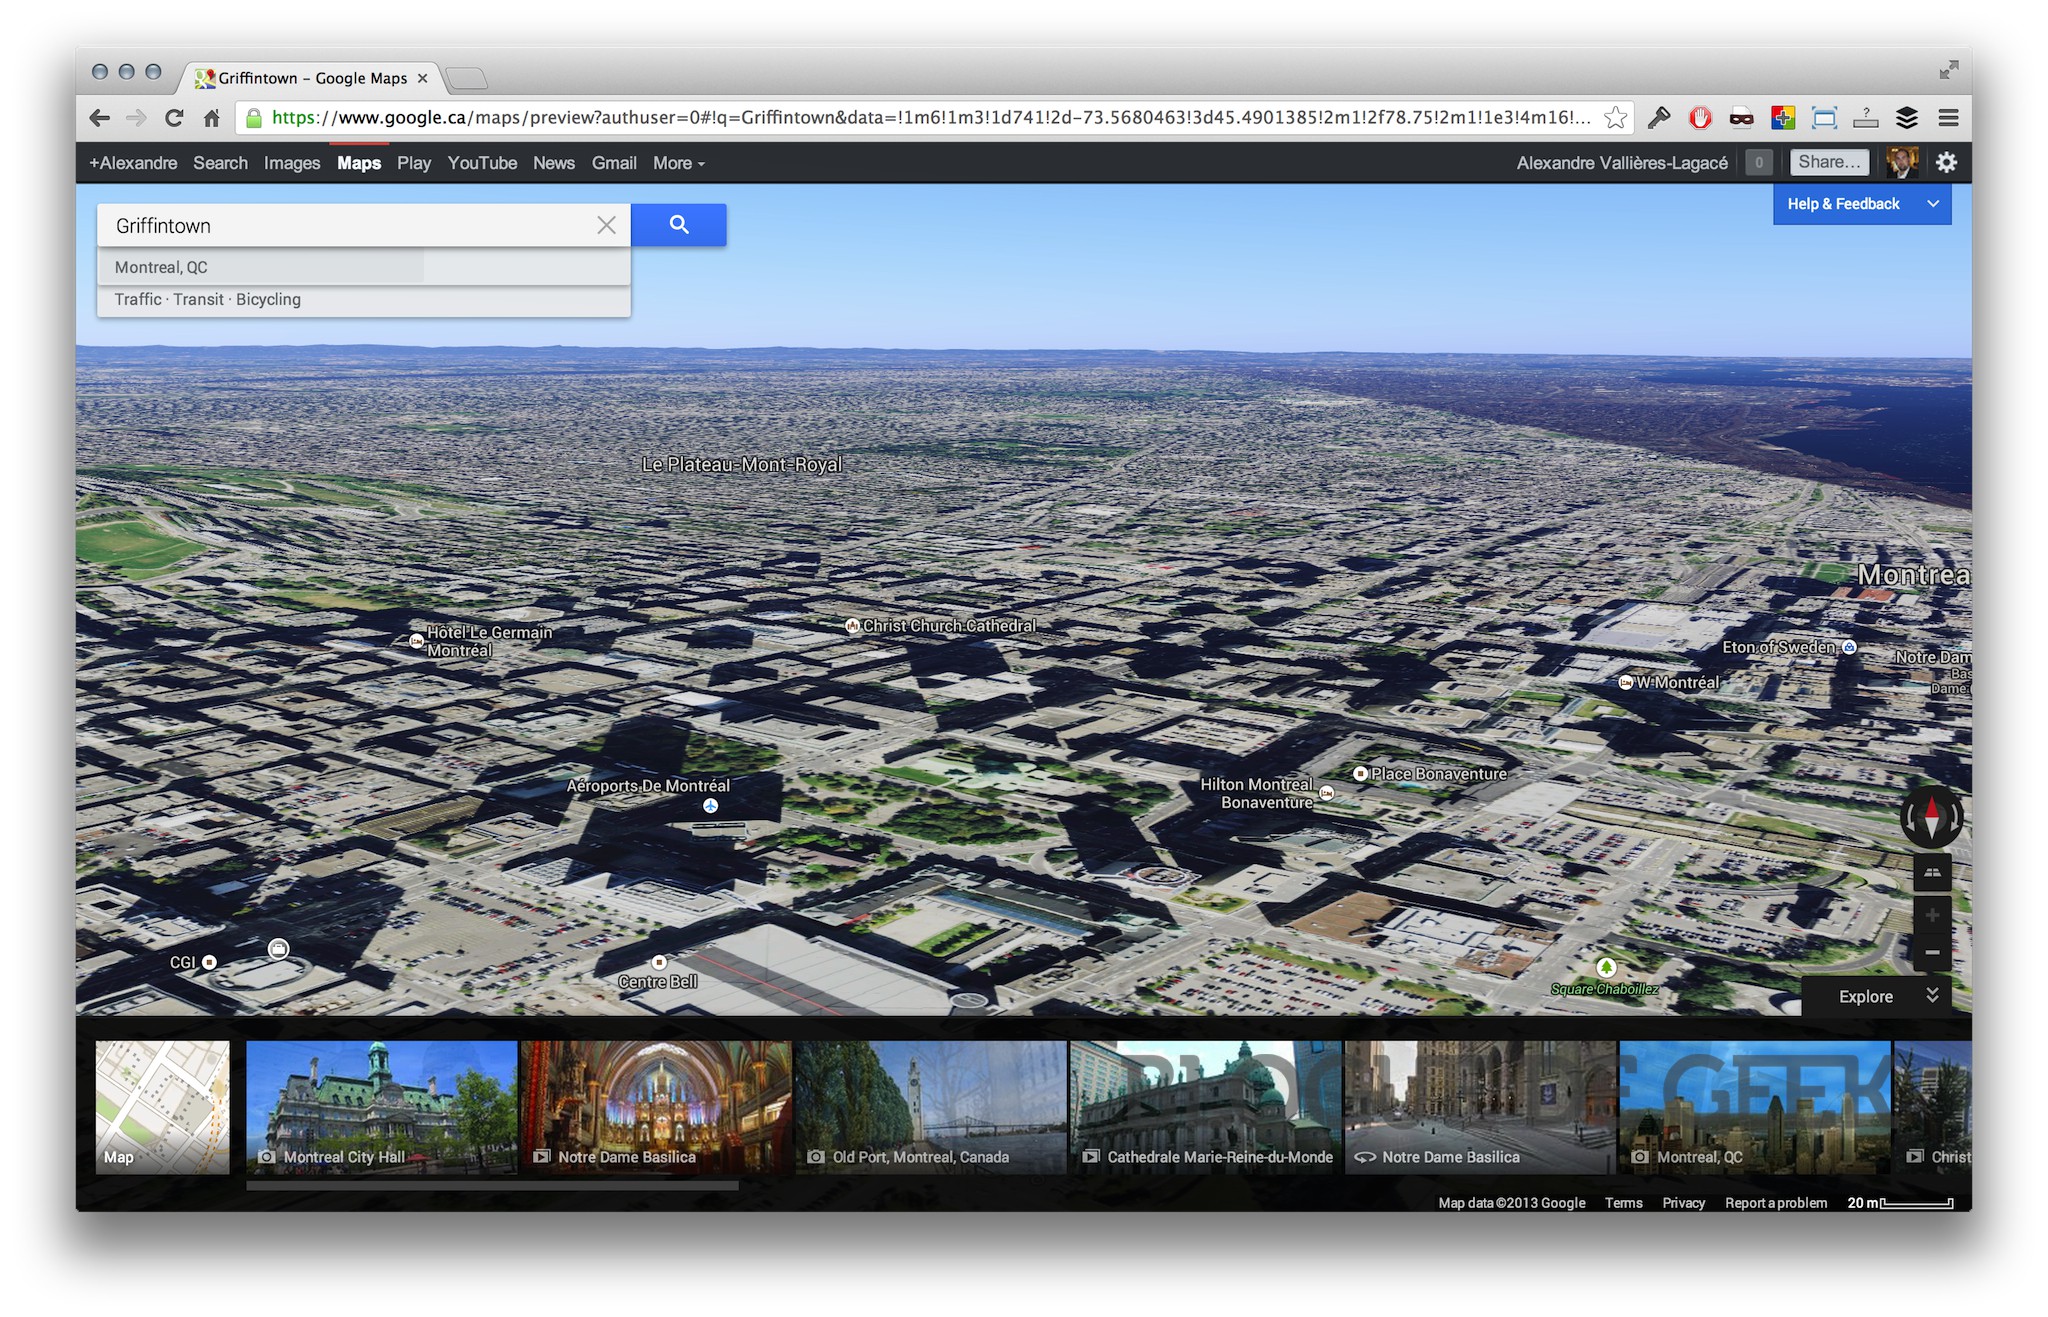Click the photo carousel scrollbar
Screen dimensions: 2048x1317
click(492, 1185)
